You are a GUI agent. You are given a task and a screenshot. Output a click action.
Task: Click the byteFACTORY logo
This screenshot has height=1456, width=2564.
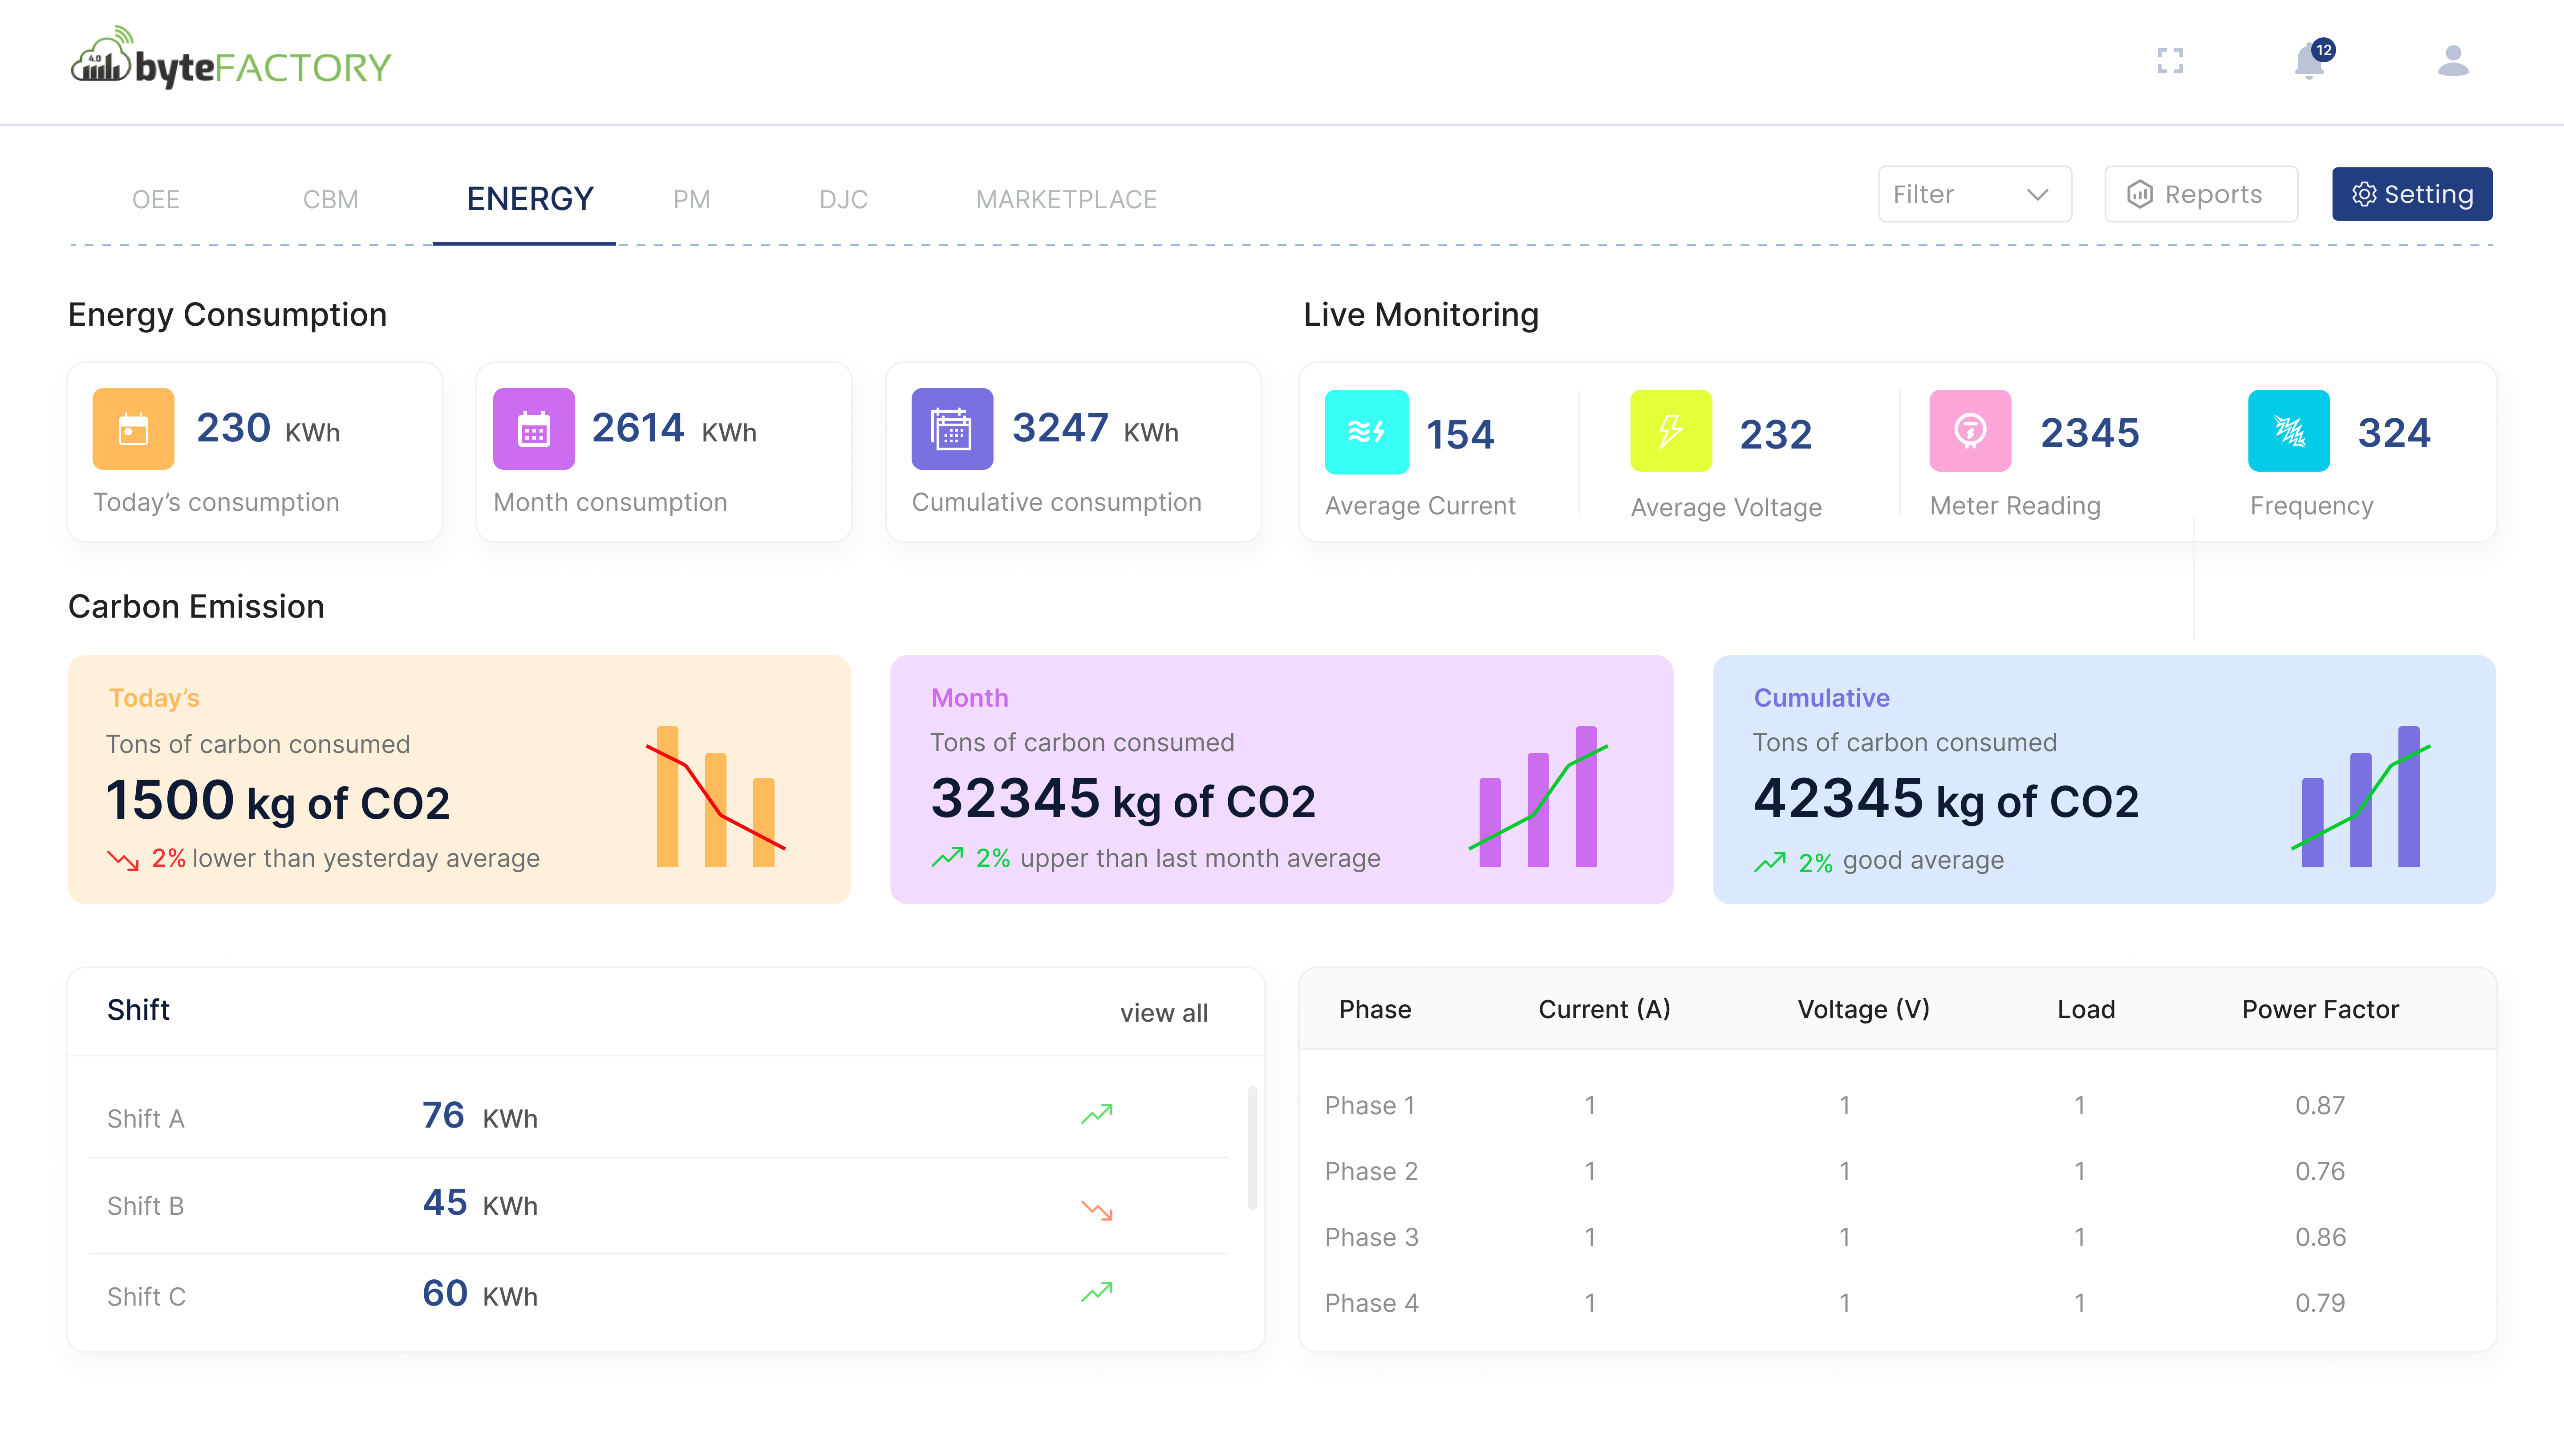[x=230, y=58]
